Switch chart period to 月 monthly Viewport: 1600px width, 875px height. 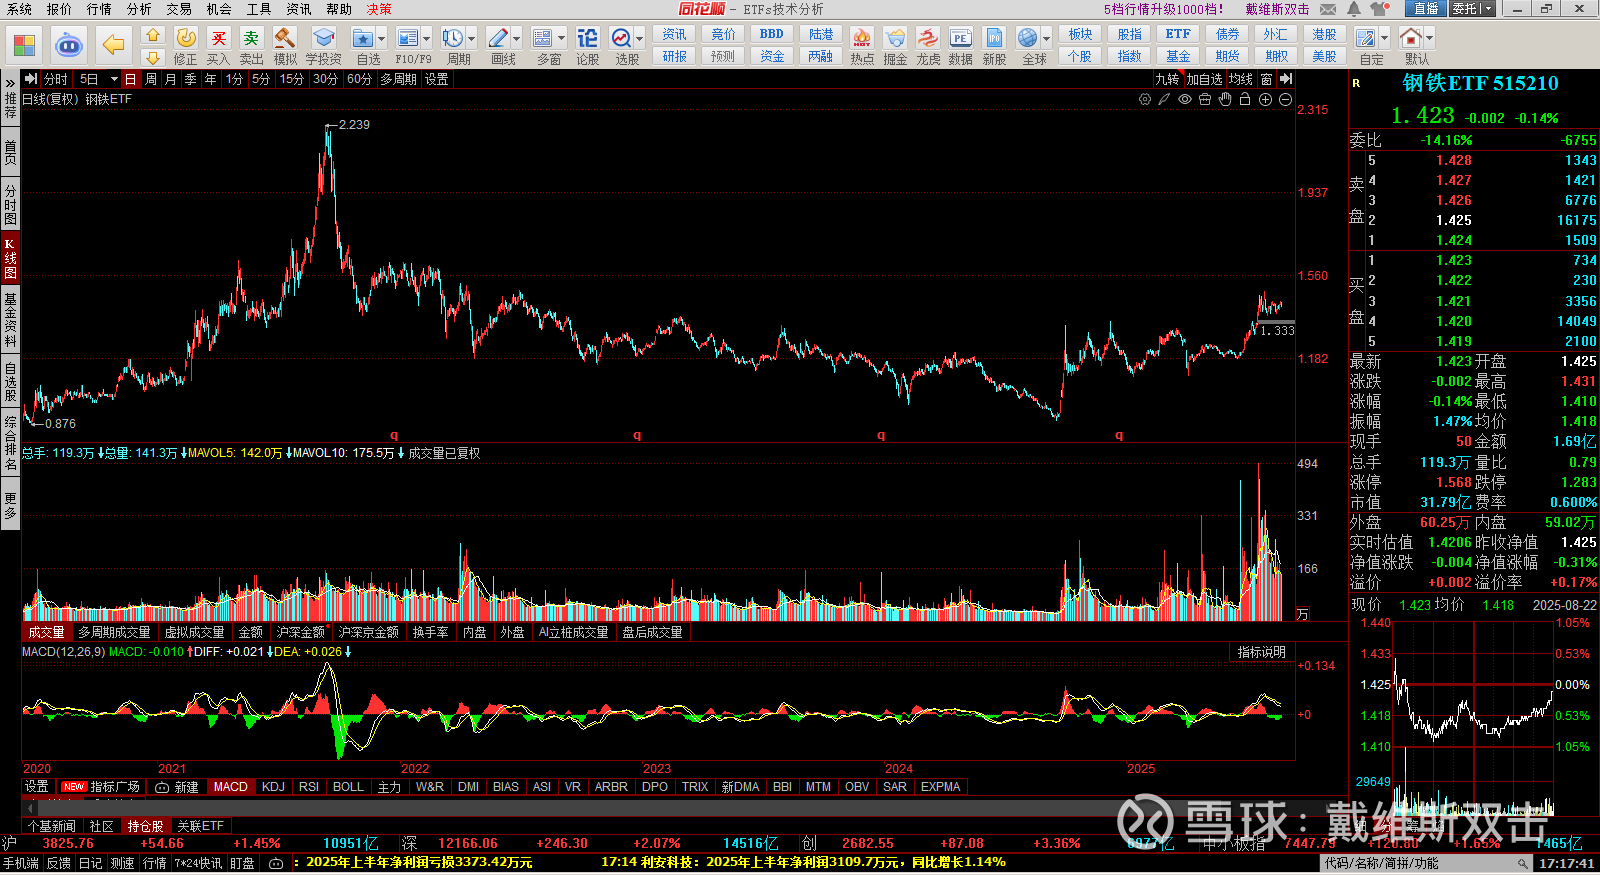coord(171,79)
